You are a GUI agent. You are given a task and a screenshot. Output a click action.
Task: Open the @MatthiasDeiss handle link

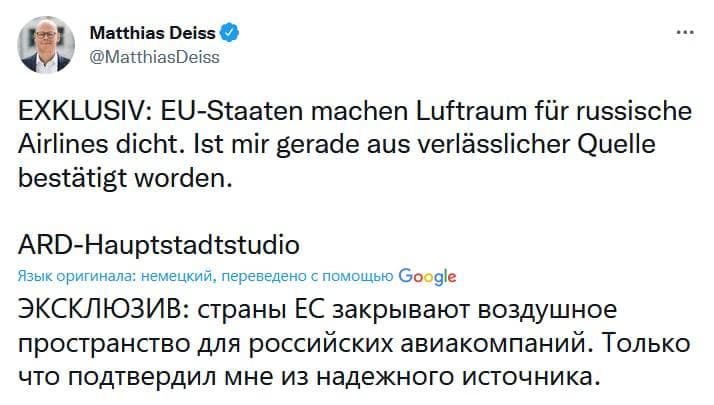click(x=155, y=56)
